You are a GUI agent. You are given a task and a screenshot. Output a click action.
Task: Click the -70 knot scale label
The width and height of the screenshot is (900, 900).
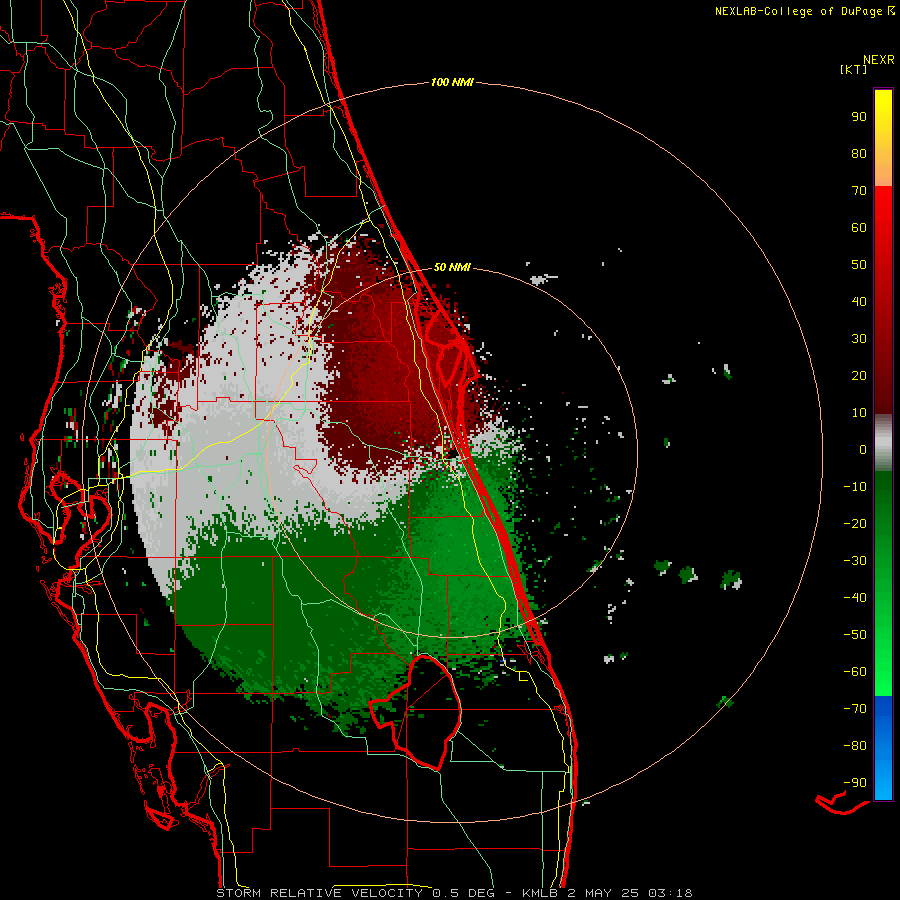point(855,709)
